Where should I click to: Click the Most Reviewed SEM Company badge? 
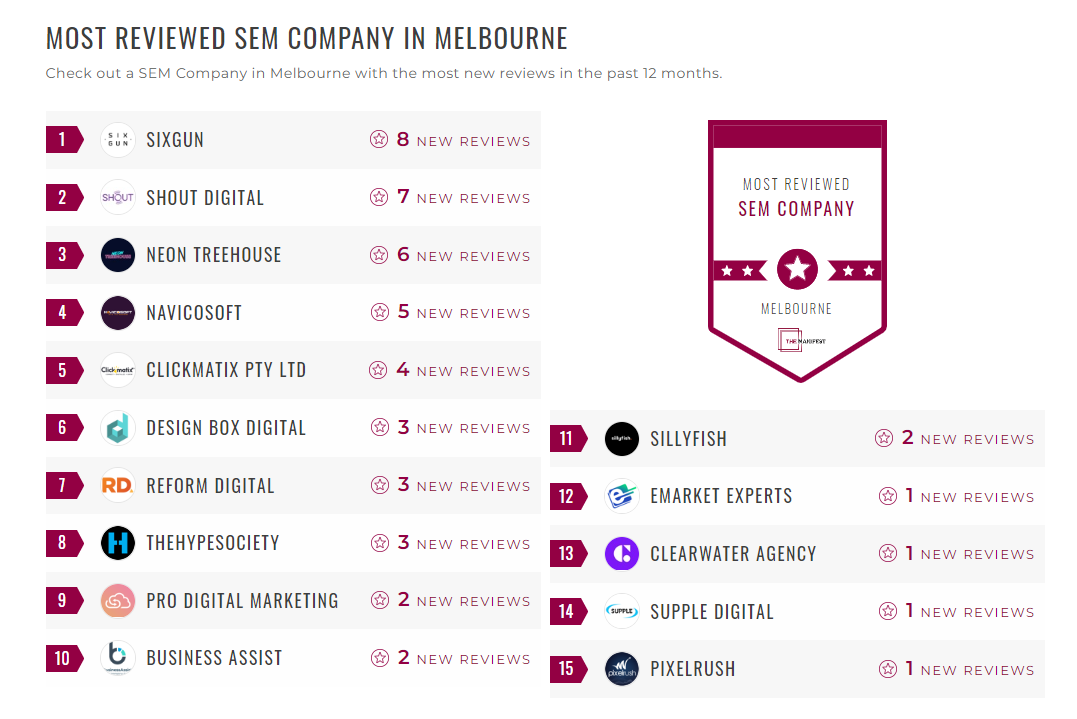click(797, 250)
